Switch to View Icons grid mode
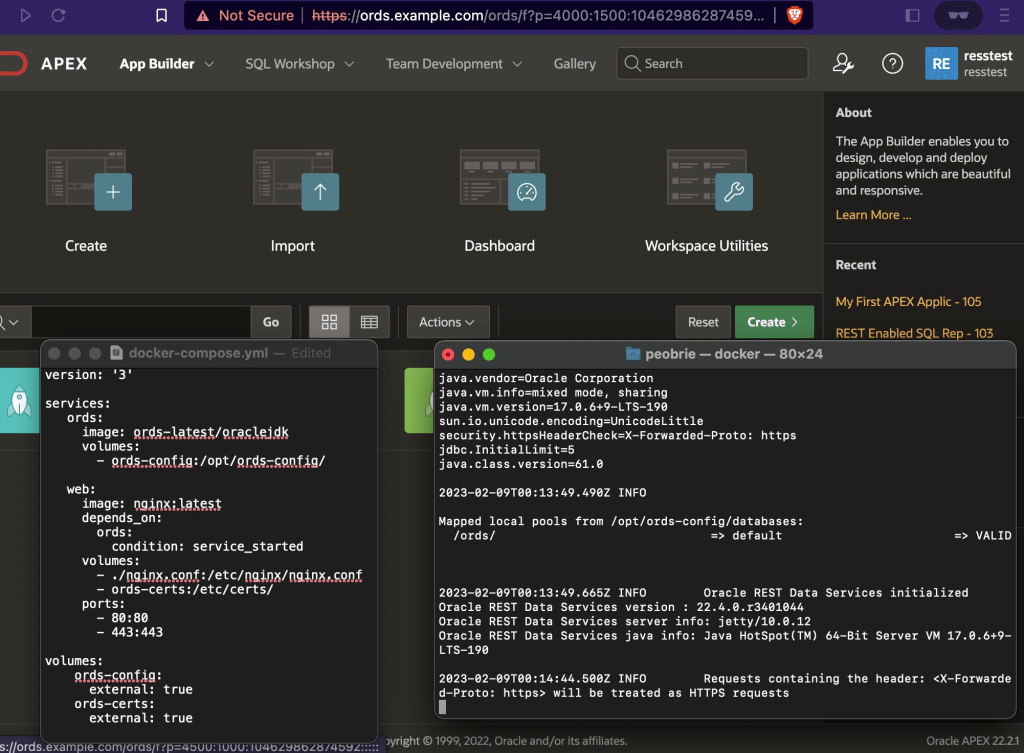The width and height of the screenshot is (1024, 753). (x=329, y=322)
